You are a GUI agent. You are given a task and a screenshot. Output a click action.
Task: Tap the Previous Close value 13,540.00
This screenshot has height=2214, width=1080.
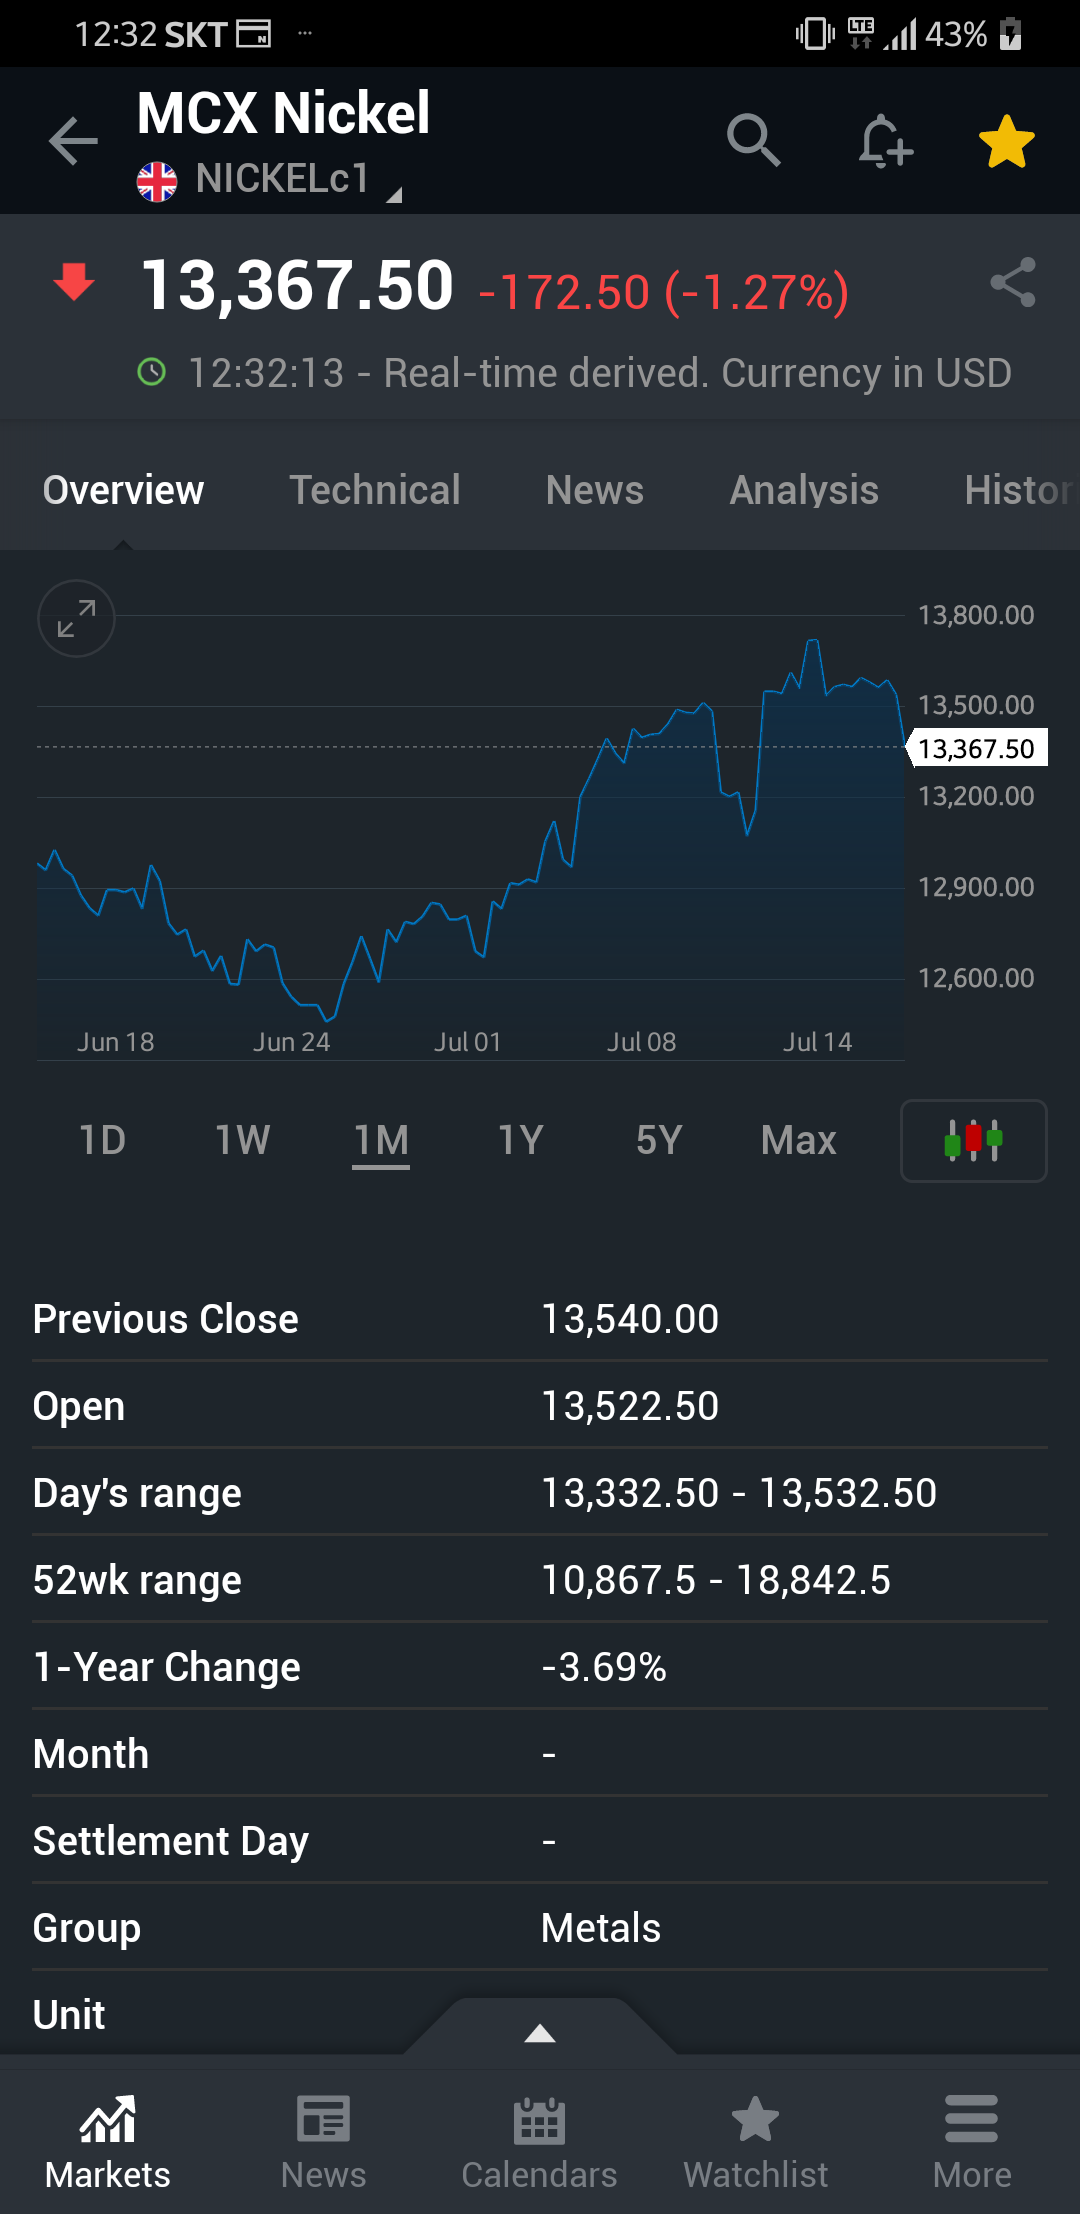tap(630, 1319)
